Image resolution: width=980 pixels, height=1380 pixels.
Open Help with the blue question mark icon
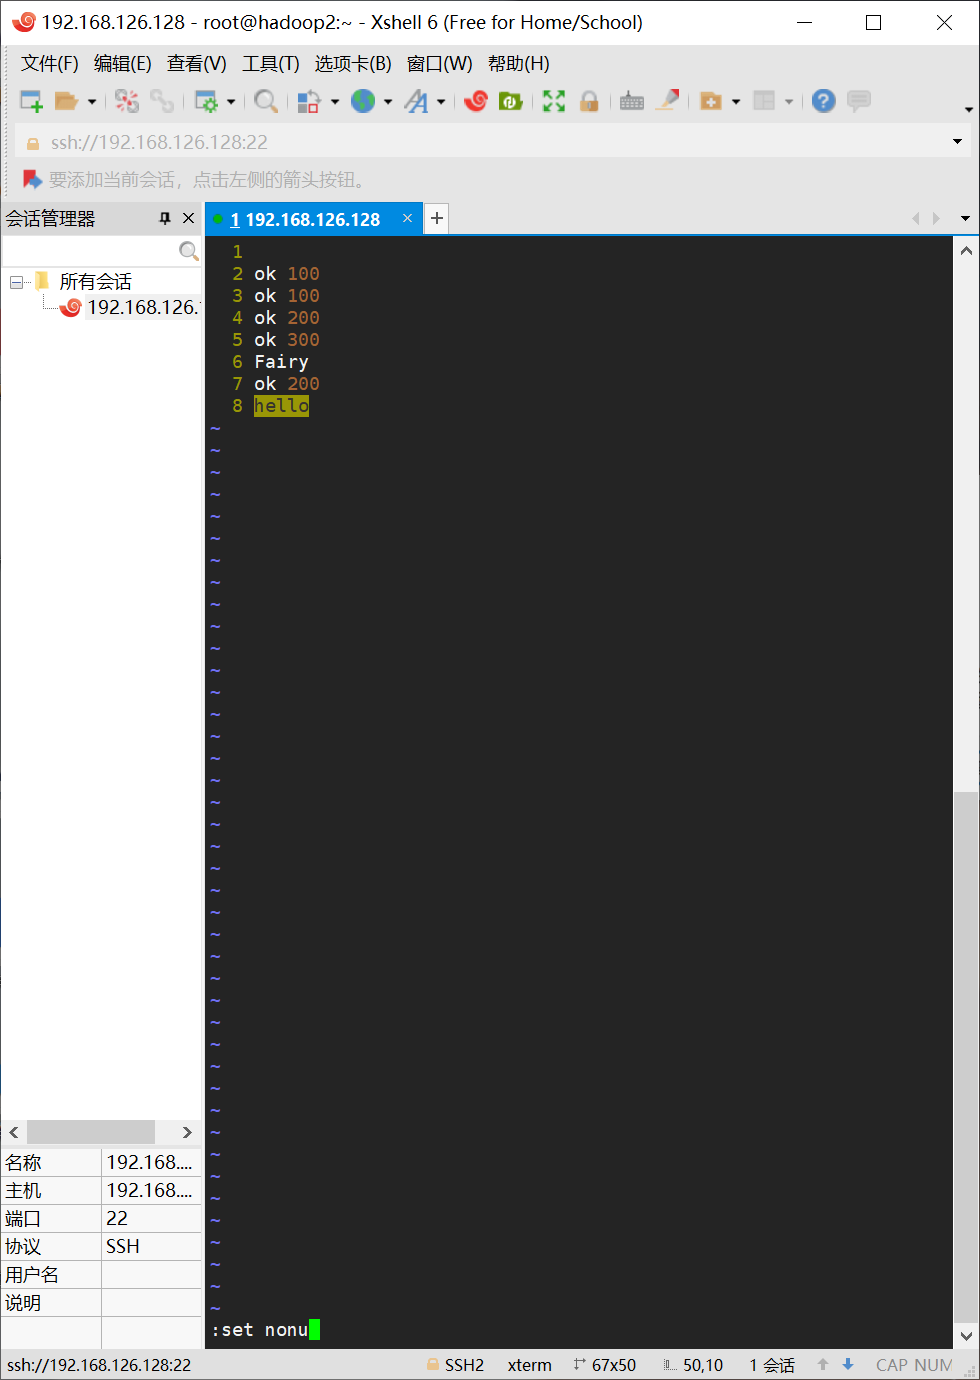(823, 101)
